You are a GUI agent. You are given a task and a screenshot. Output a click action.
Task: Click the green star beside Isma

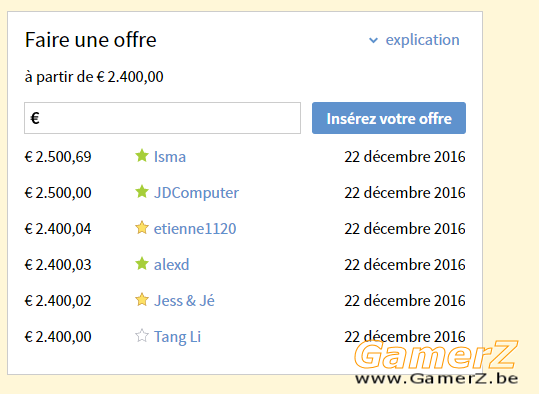(142, 155)
